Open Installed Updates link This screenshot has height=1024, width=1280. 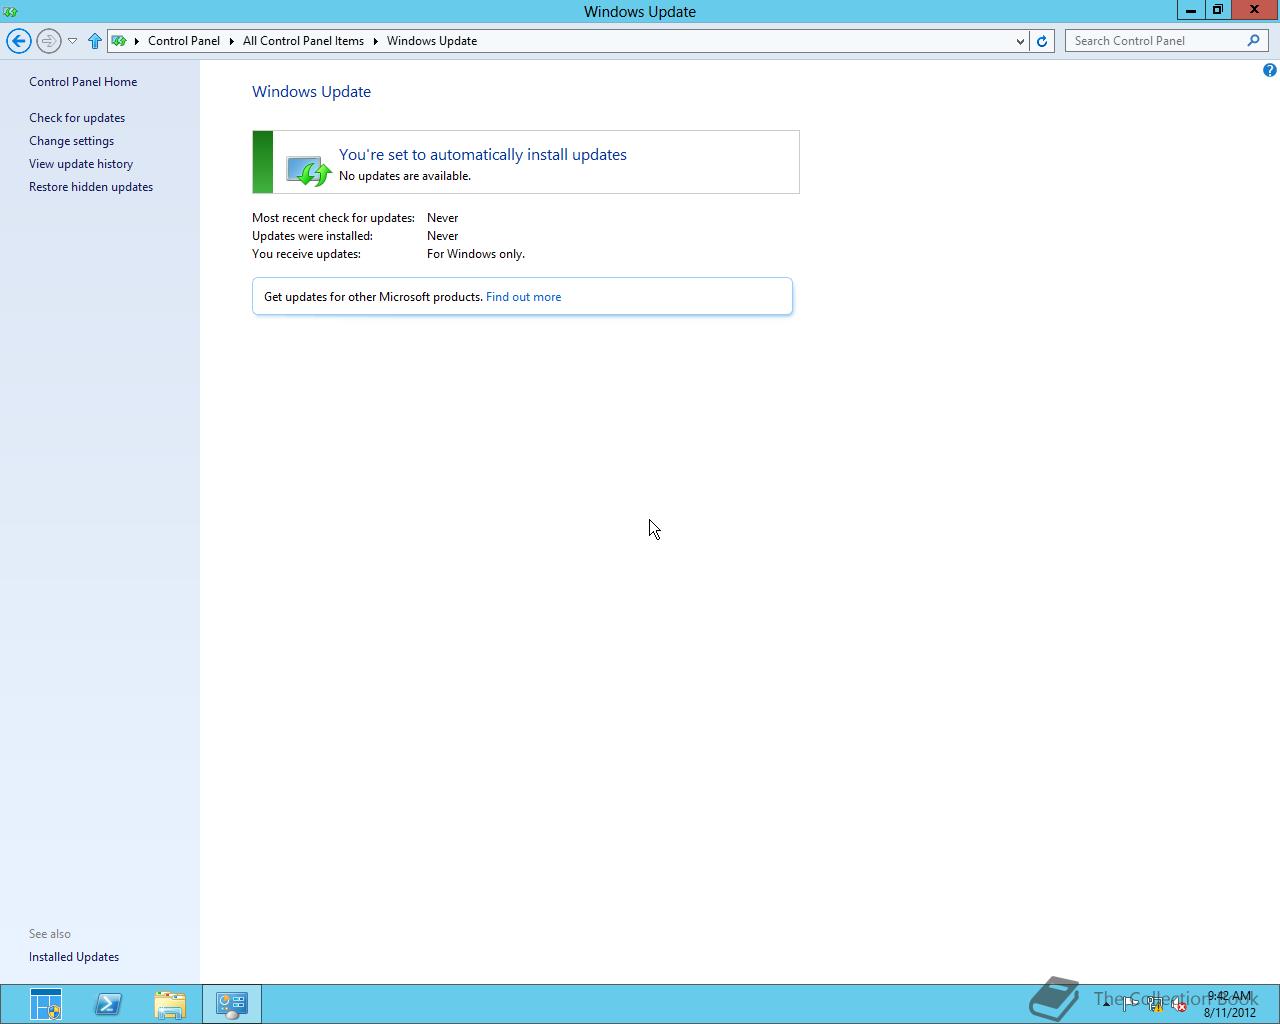point(74,957)
